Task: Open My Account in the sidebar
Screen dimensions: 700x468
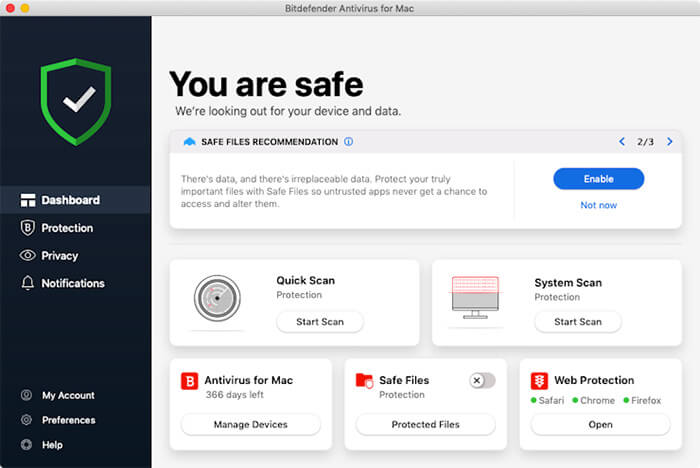Action: 68,395
